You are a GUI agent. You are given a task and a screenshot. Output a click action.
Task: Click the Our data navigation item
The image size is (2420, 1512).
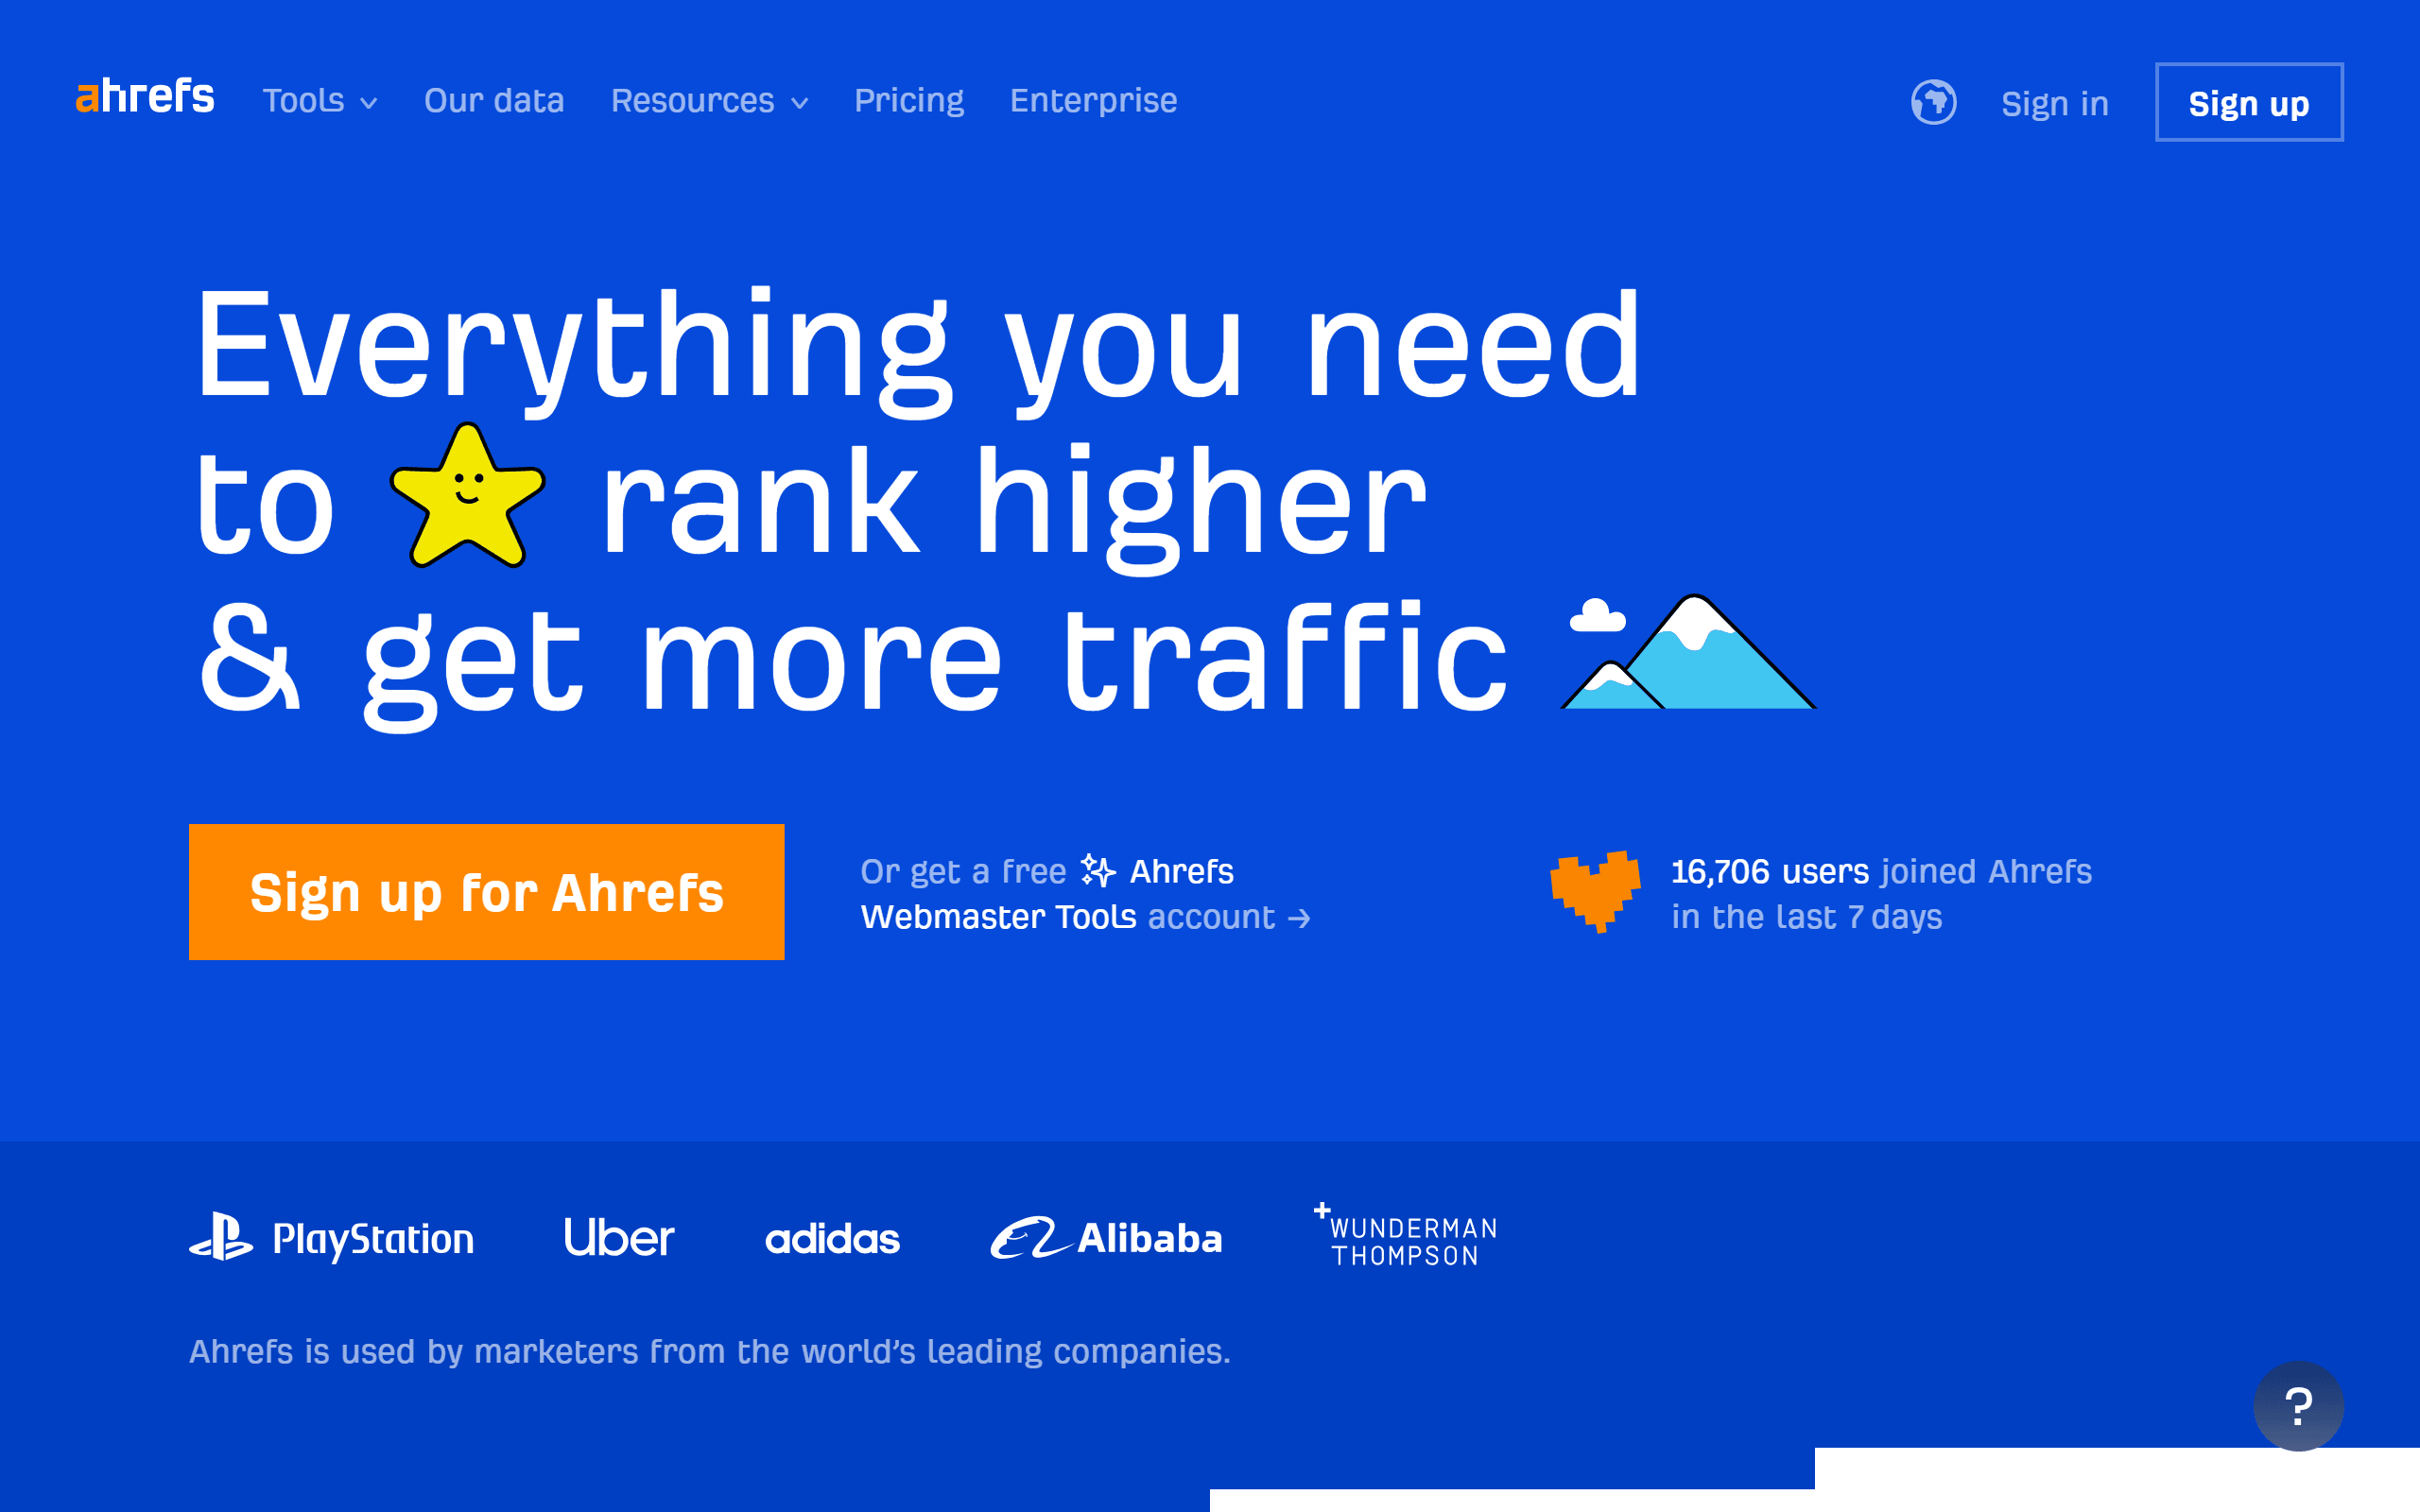(493, 99)
